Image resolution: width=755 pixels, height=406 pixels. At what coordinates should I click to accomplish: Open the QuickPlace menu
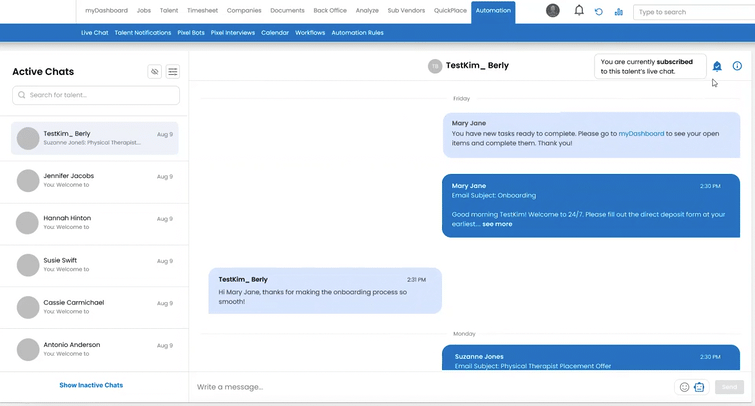click(450, 11)
